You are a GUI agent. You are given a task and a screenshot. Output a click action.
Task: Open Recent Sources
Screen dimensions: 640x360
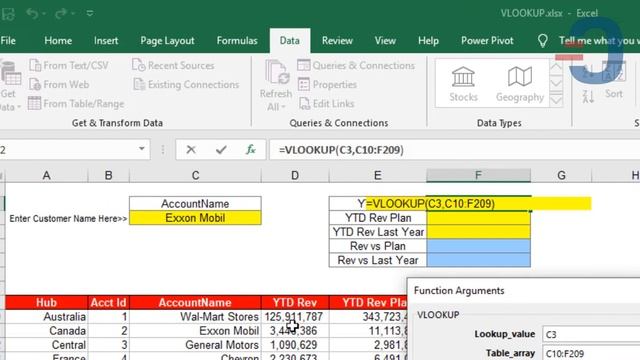point(173,65)
